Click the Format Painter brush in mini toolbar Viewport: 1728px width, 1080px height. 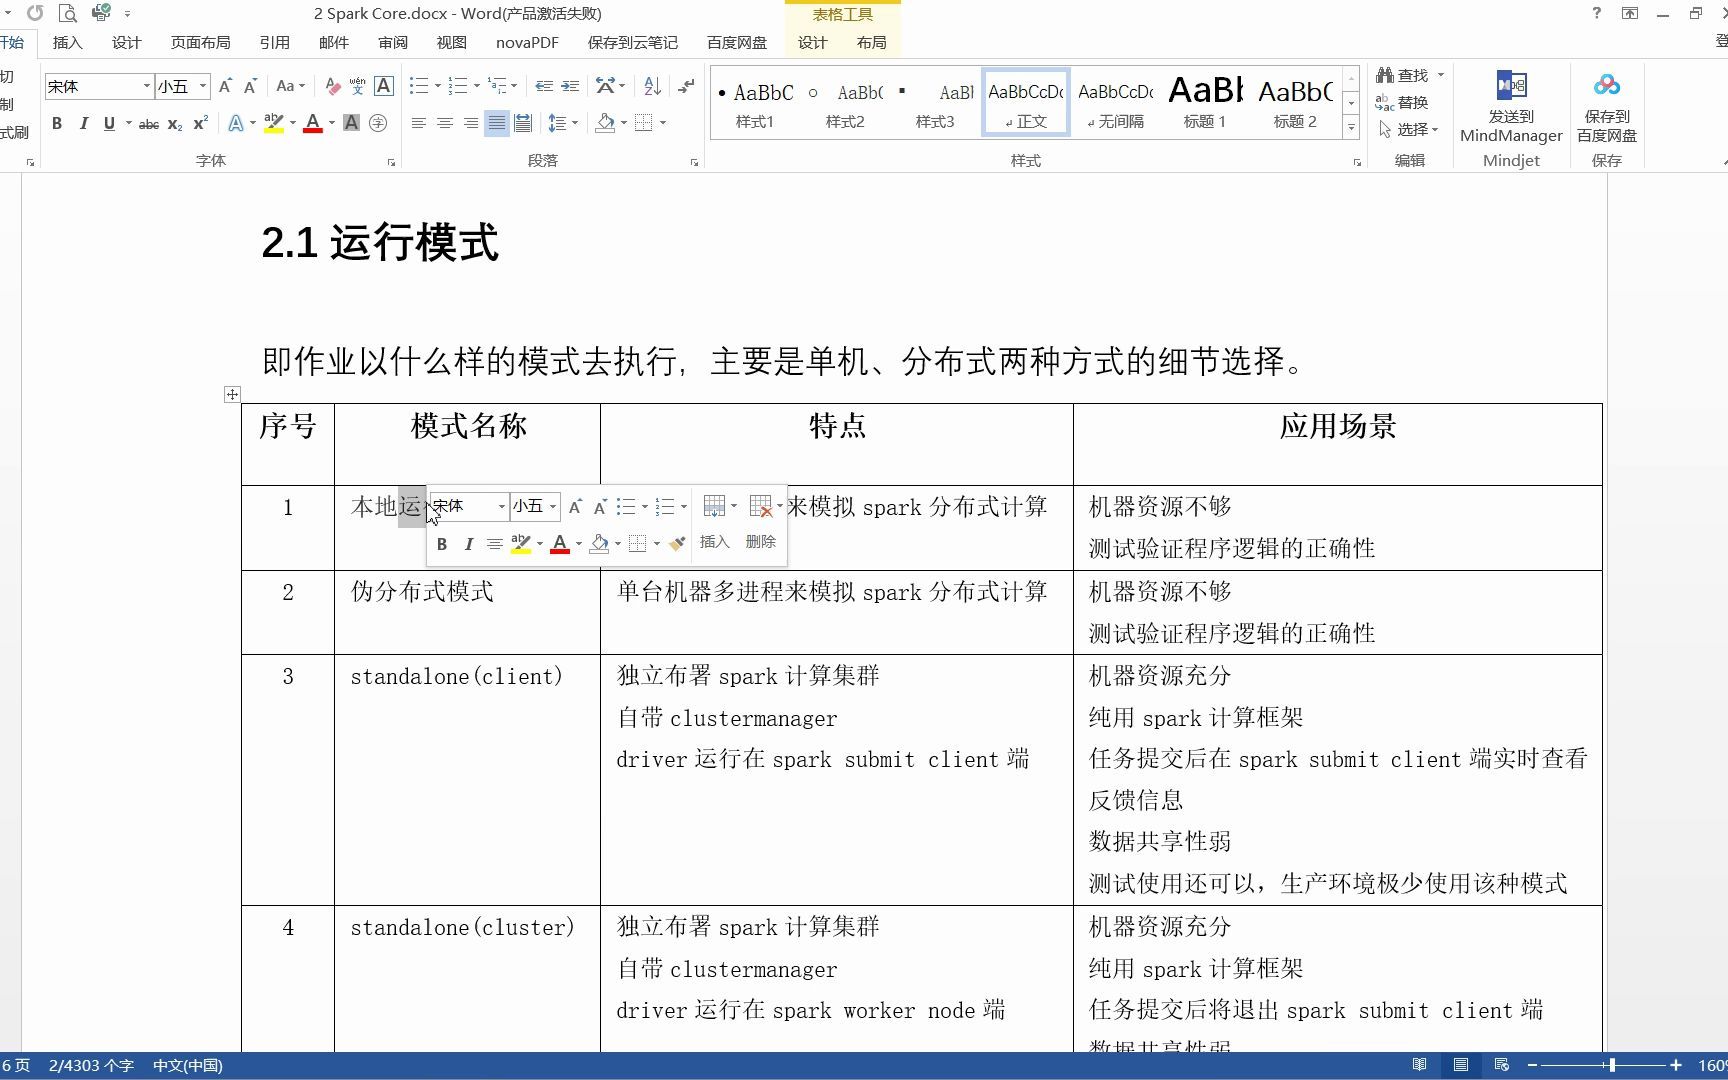(x=677, y=543)
